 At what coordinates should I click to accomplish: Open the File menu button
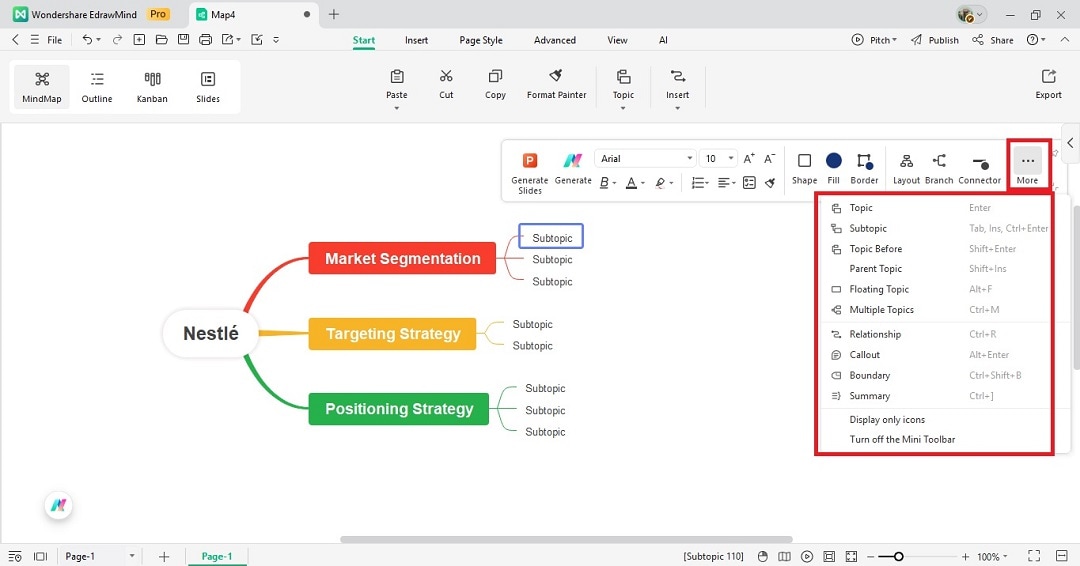coord(46,40)
